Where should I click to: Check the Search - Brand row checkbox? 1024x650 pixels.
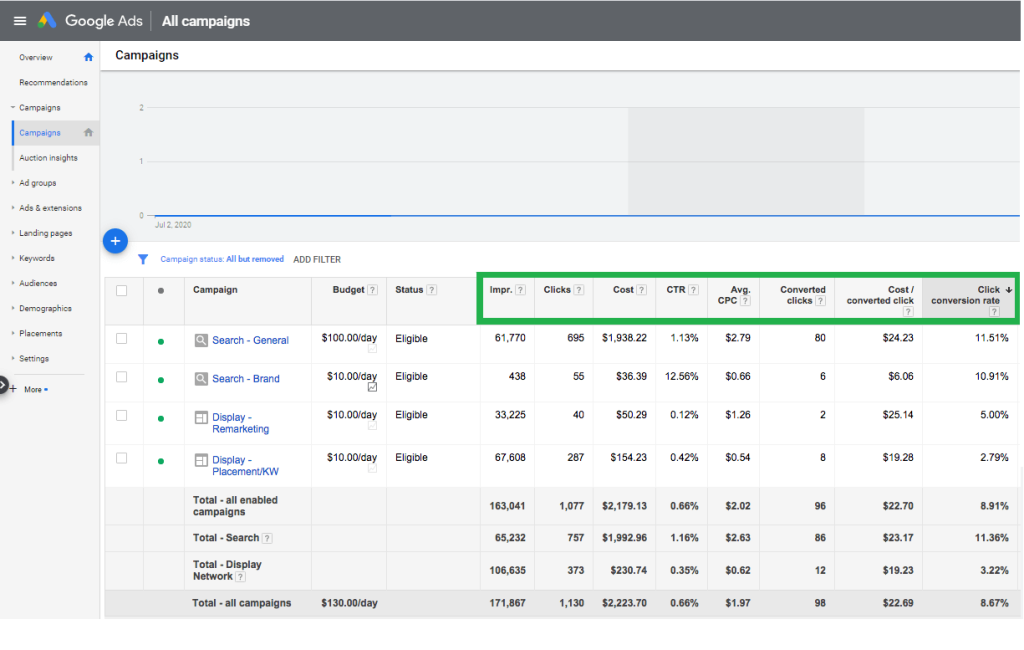coord(121,377)
